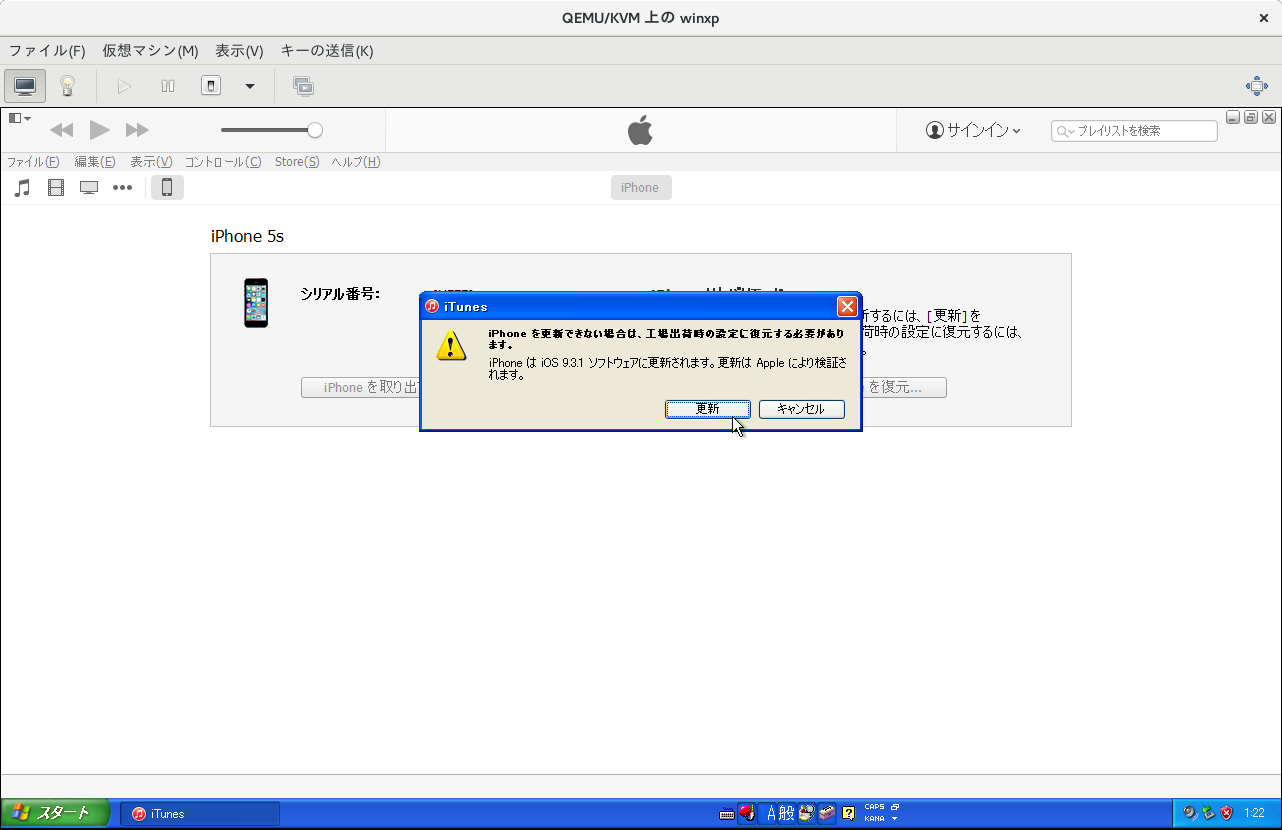Image resolution: width=1282 pixels, height=830 pixels.
Task: Click the iTunes previous track button
Action: coord(62,130)
